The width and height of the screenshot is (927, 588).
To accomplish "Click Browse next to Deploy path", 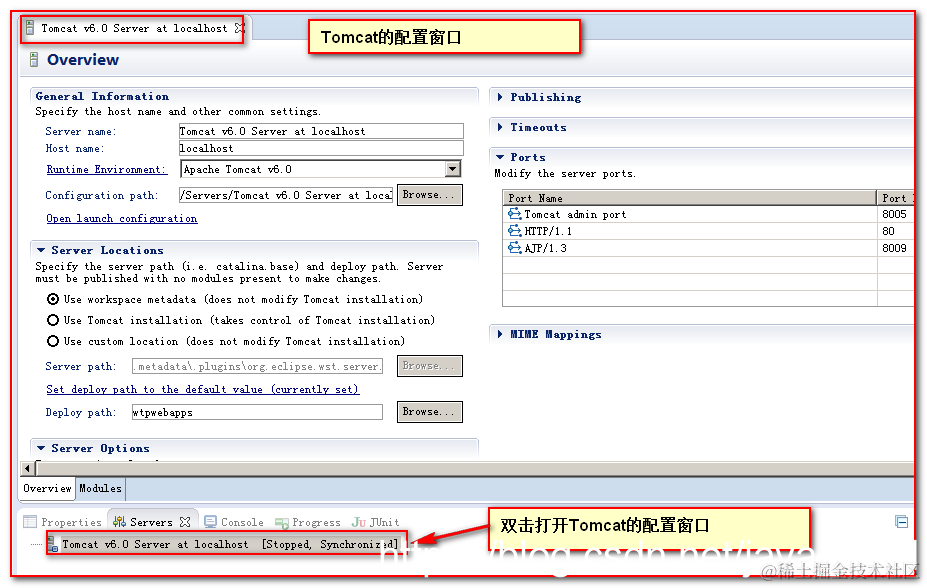I will 430,411.
